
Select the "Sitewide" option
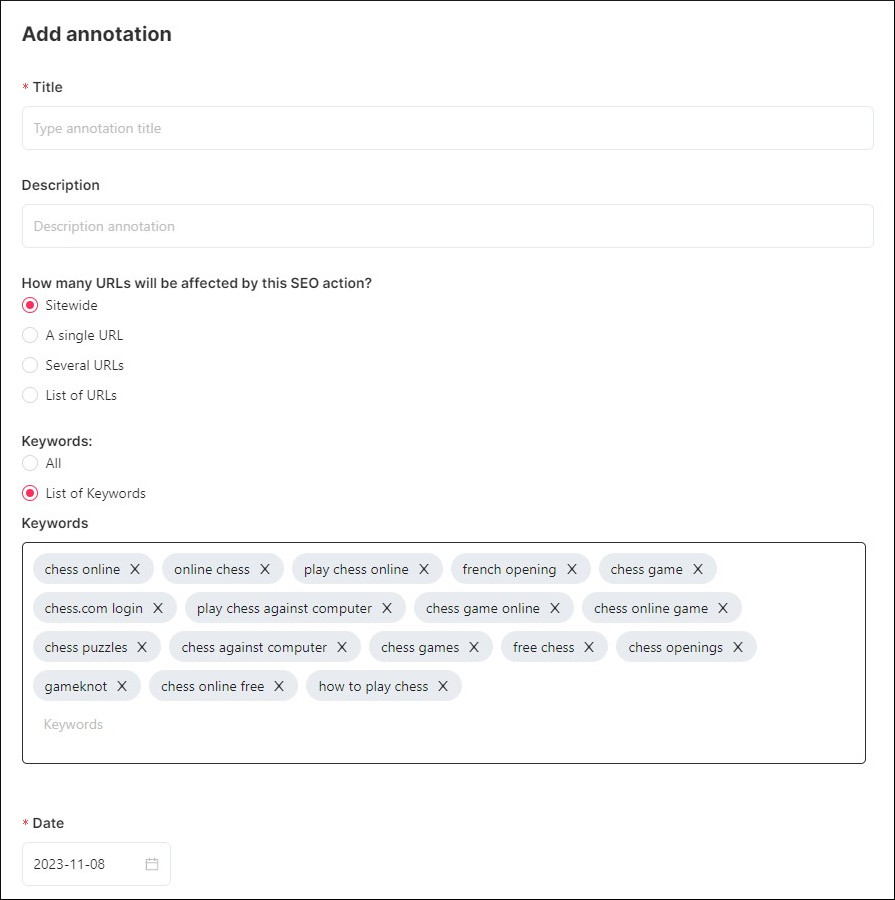[x=30, y=305]
